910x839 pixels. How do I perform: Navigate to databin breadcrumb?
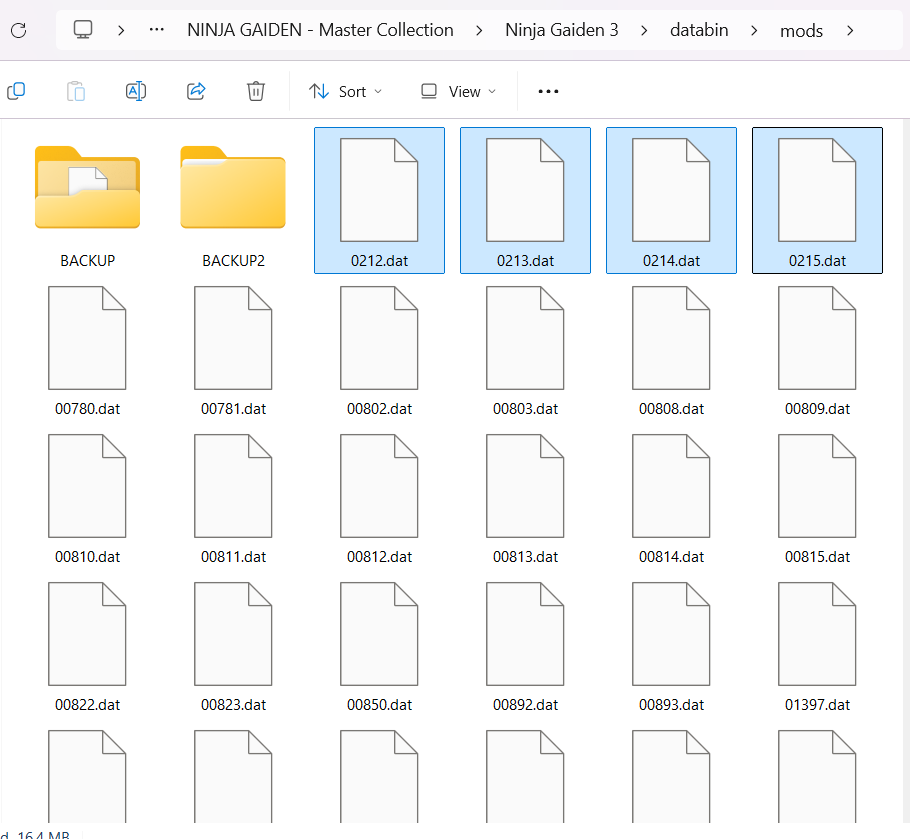[699, 30]
